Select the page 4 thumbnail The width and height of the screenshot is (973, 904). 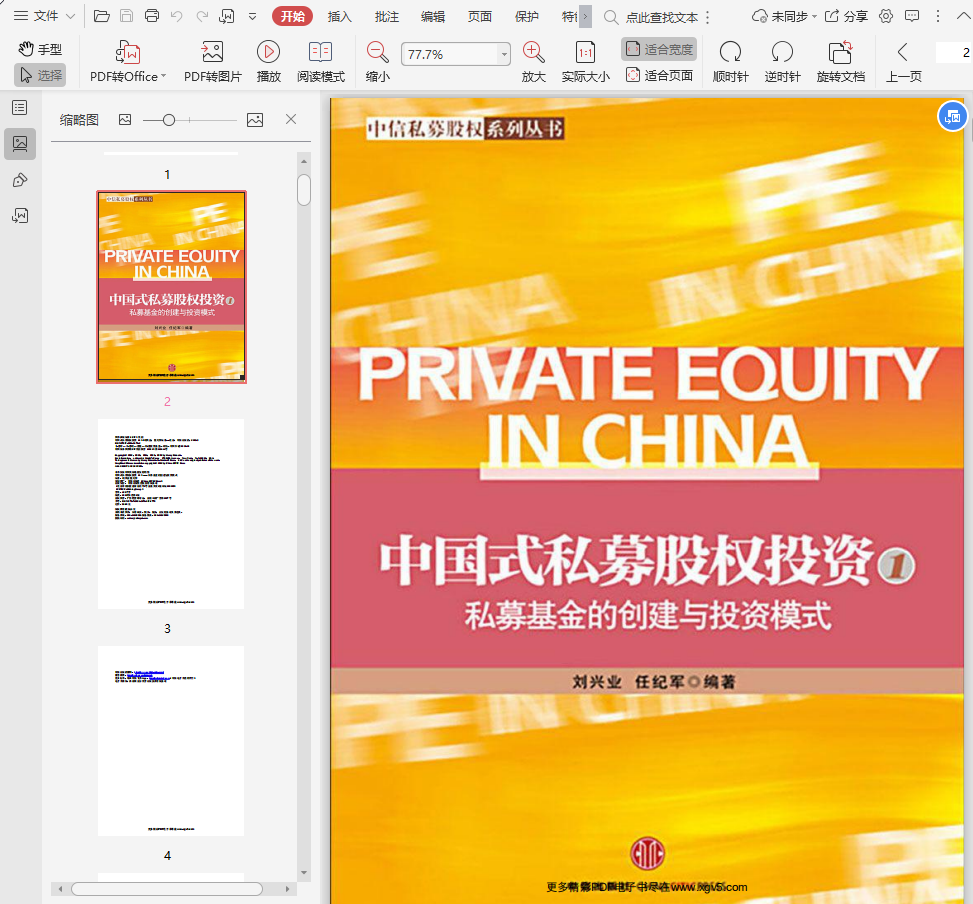tap(171, 741)
